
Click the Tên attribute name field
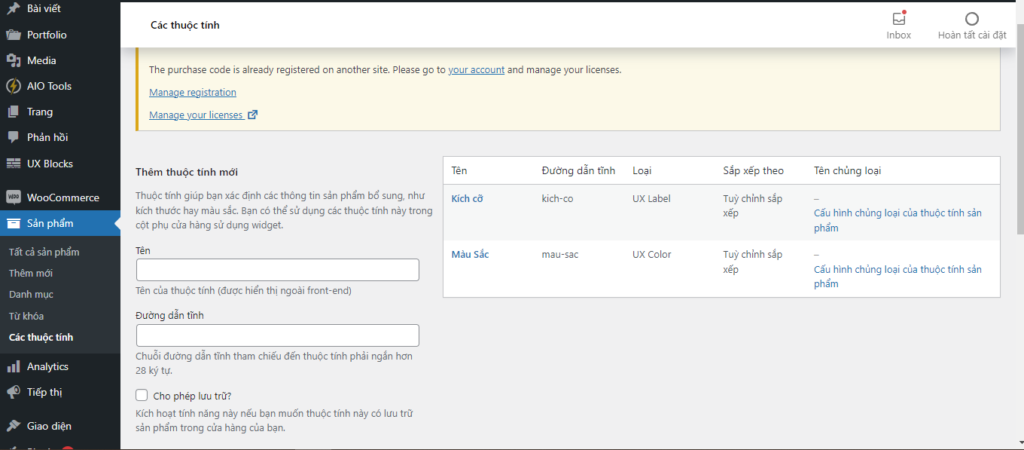click(277, 270)
